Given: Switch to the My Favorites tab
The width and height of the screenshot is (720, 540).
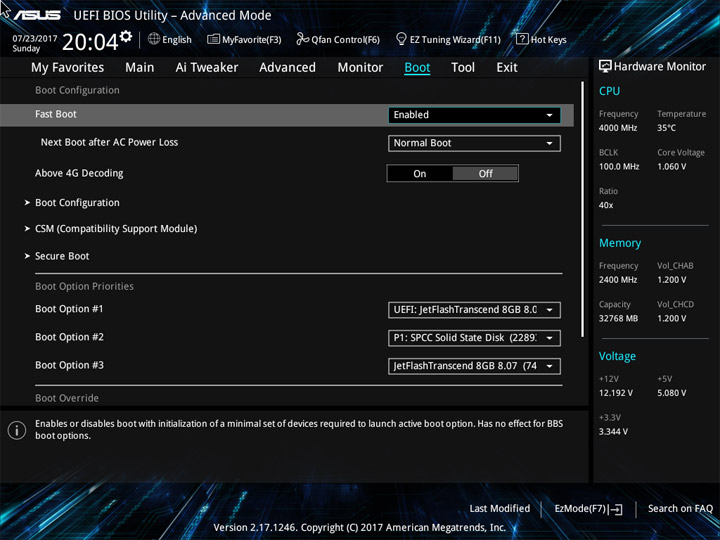Looking at the screenshot, I should (x=68, y=68).
